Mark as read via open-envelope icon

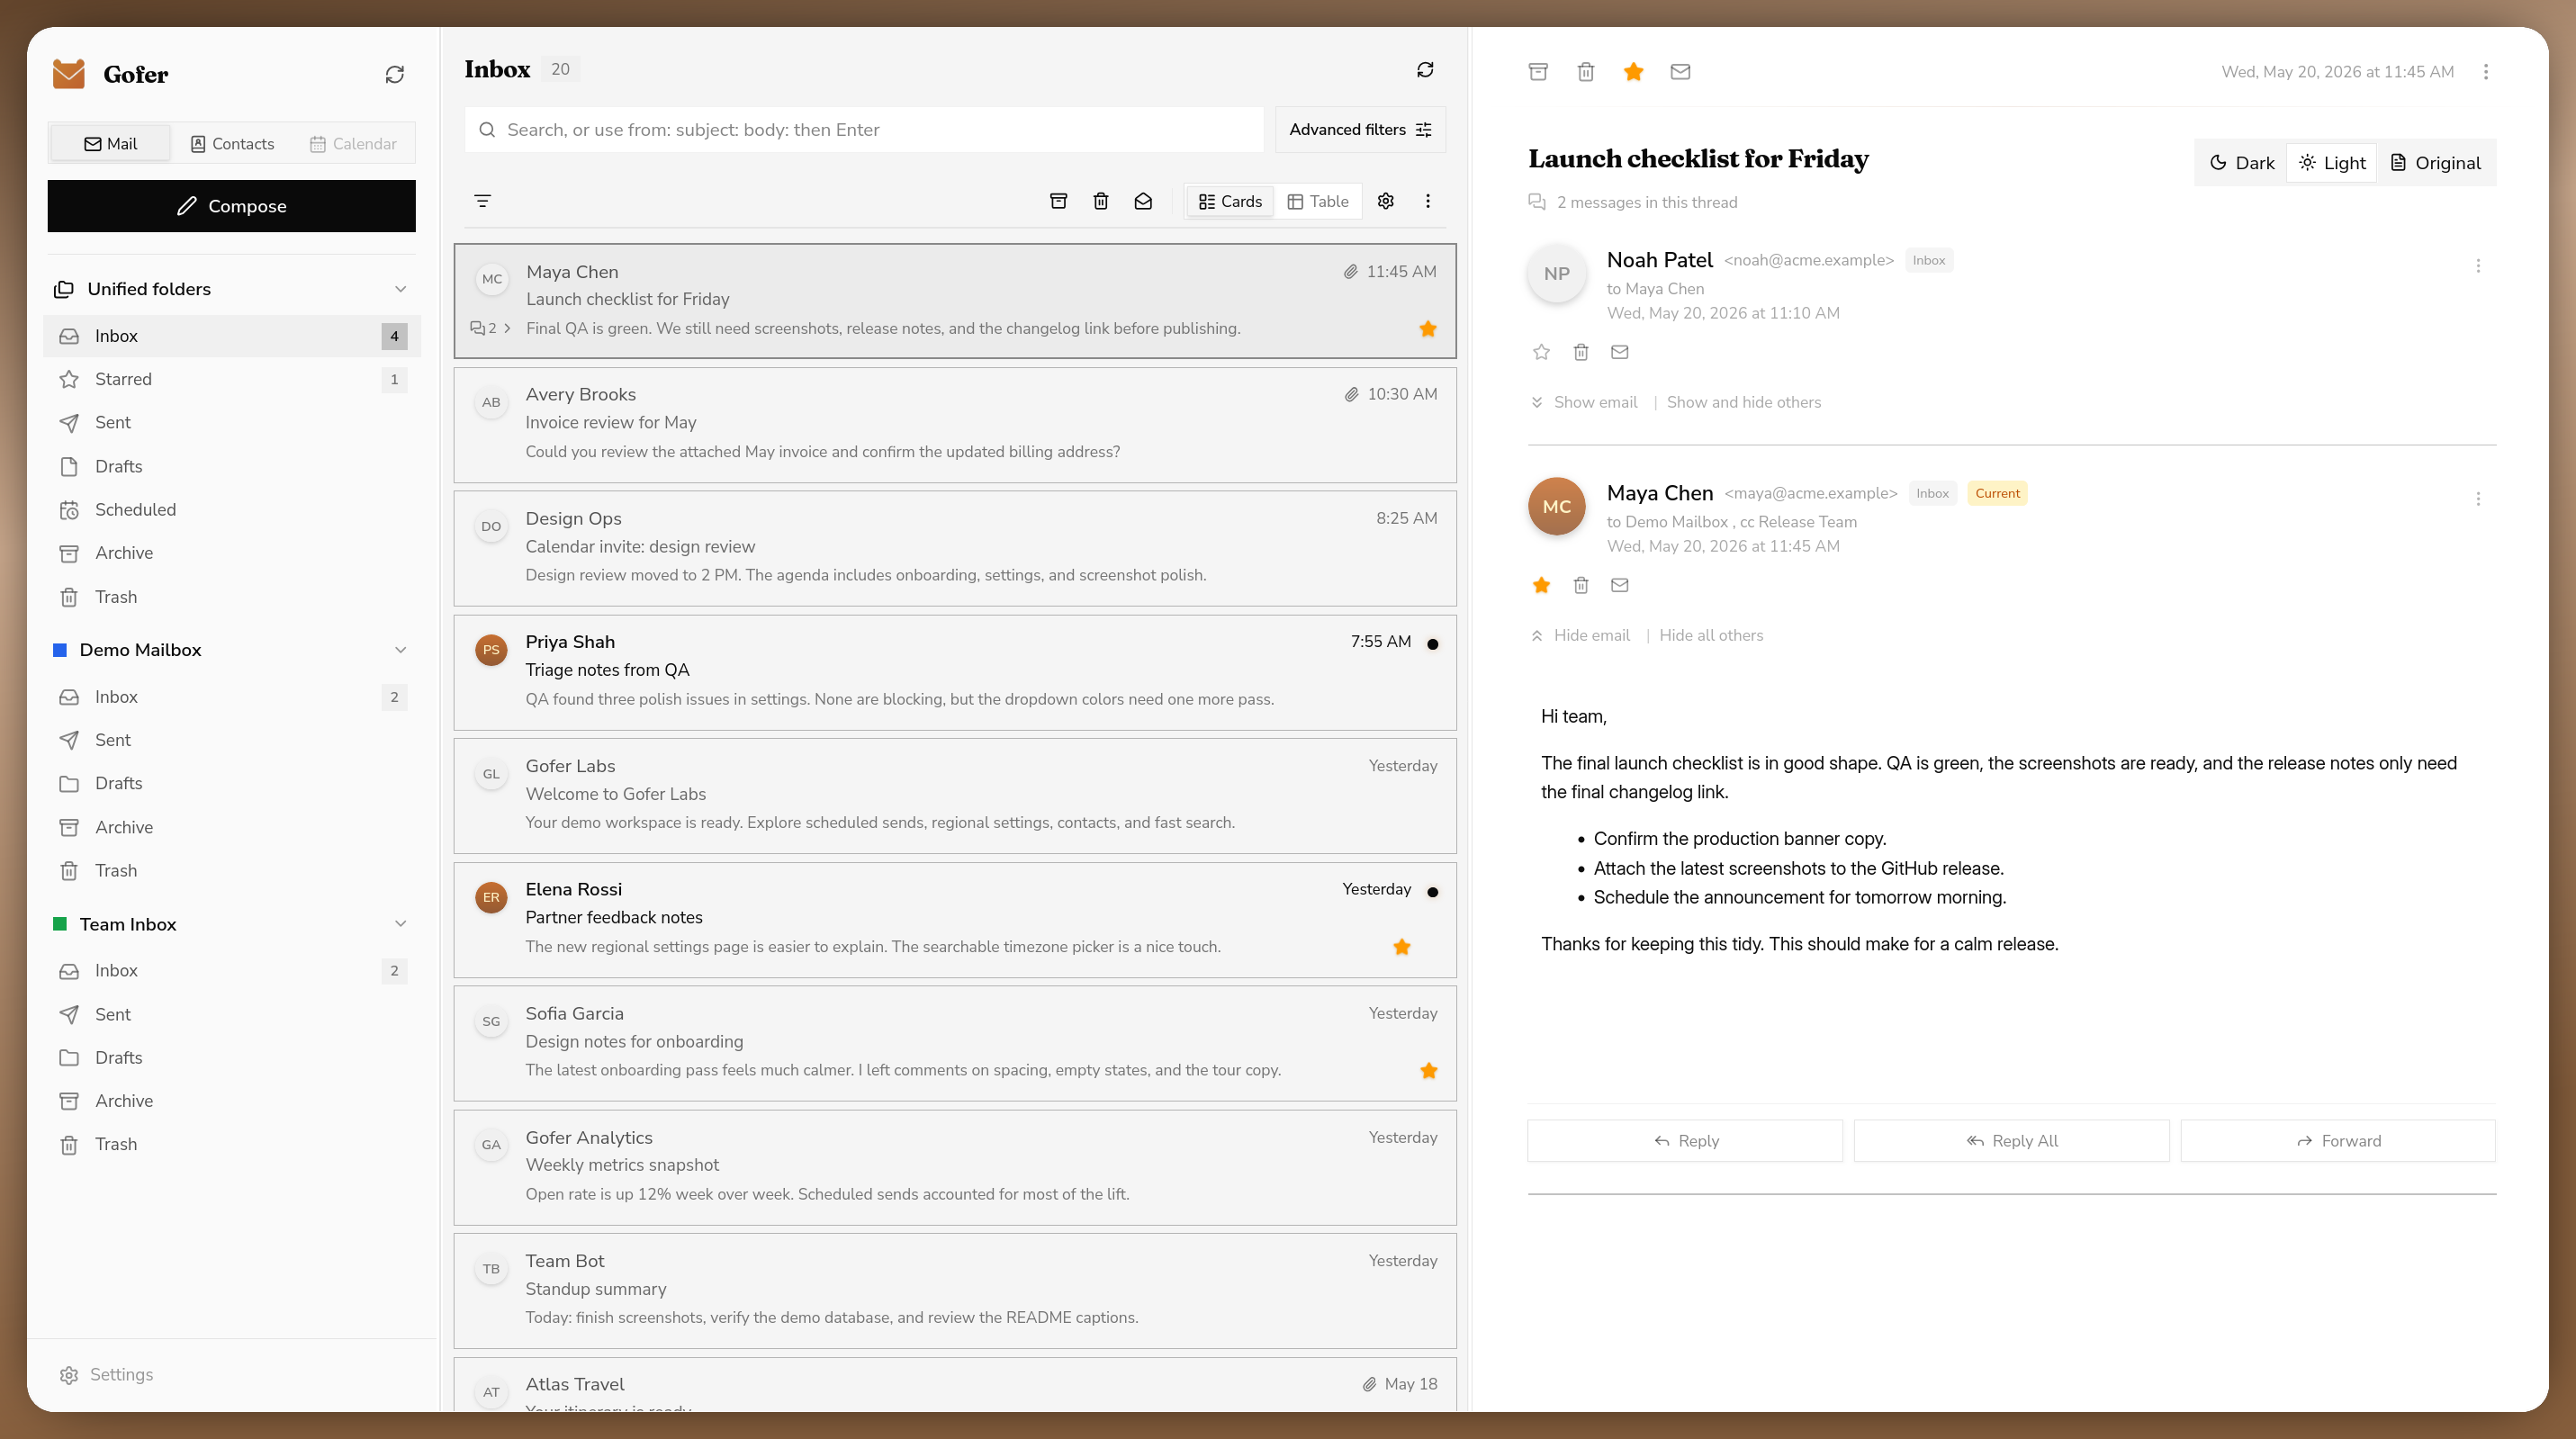(x=1143, y=201)
